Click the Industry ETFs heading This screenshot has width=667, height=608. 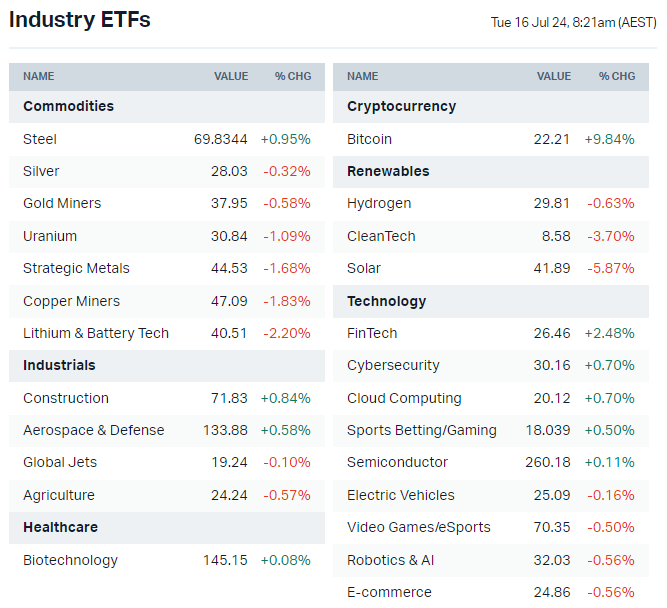click(80, 20)
